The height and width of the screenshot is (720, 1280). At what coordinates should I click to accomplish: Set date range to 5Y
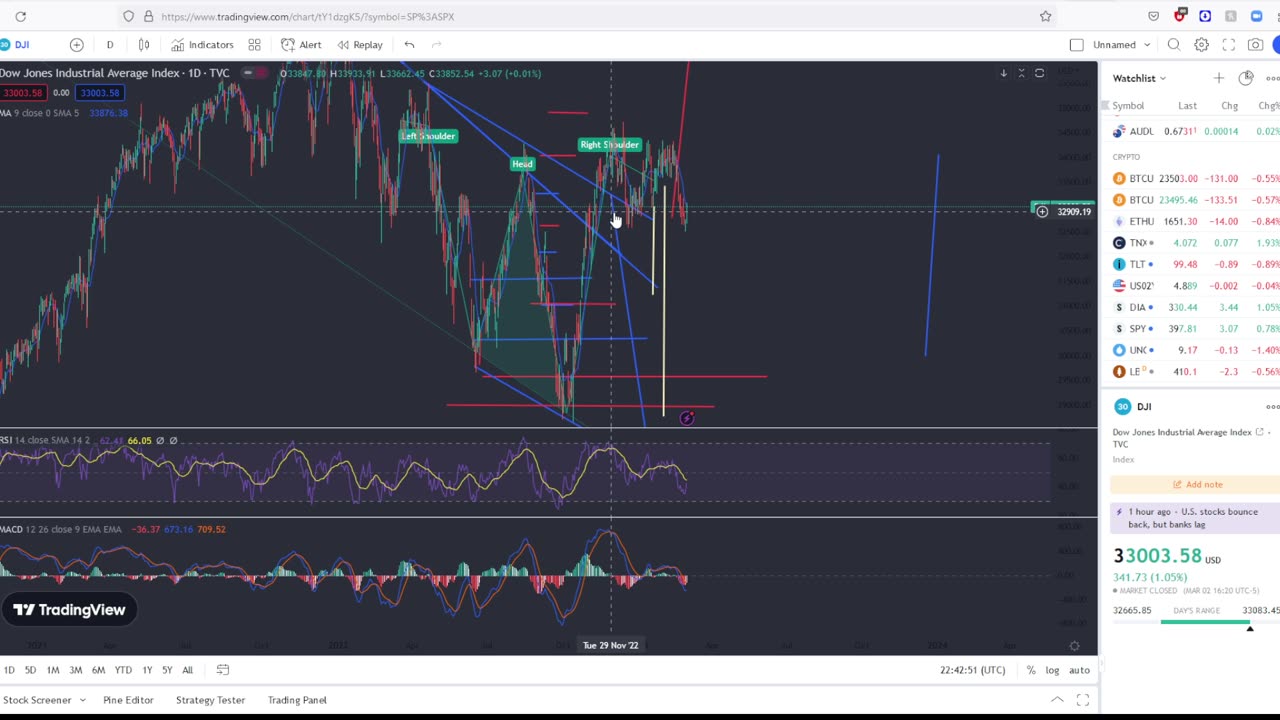coord(167,670)
